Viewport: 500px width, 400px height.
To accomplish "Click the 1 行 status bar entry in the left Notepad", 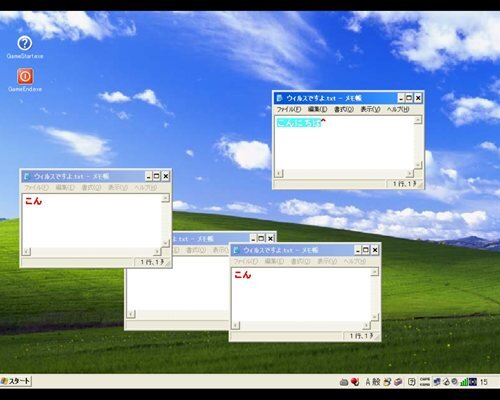I will point(152,262).
